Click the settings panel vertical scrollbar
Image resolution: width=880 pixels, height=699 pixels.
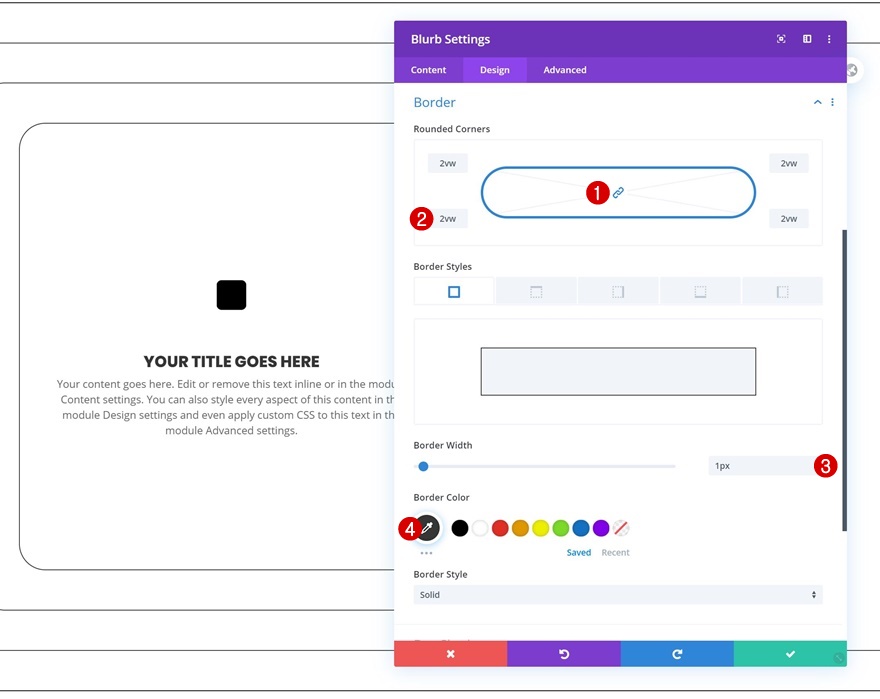coord(844,380)
